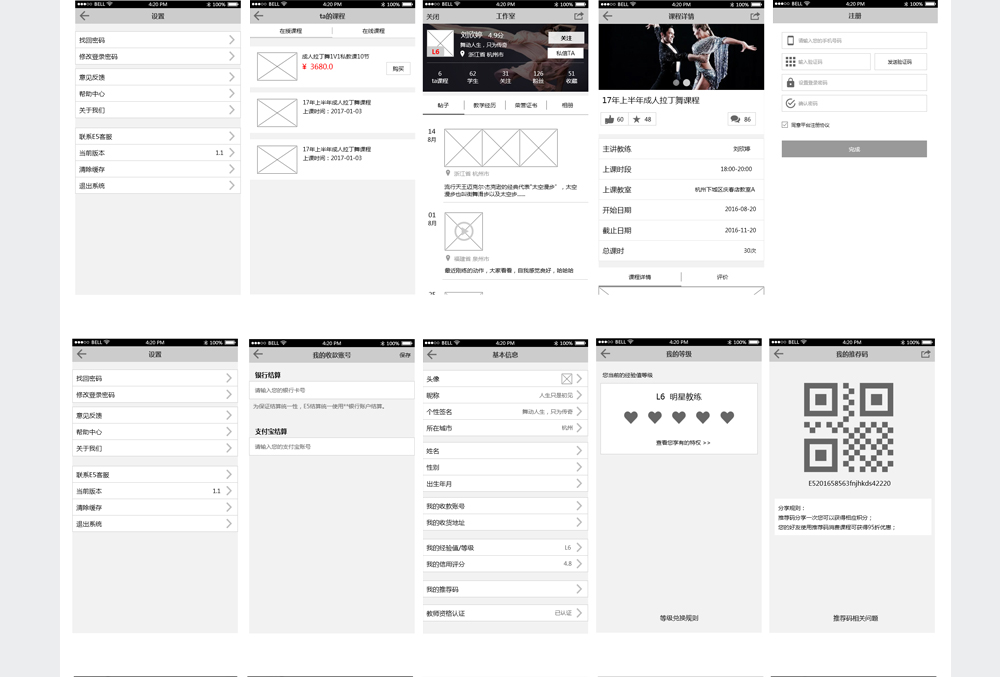Tap the 上课时段 18:00-20:00 row

tap(681, 170)
